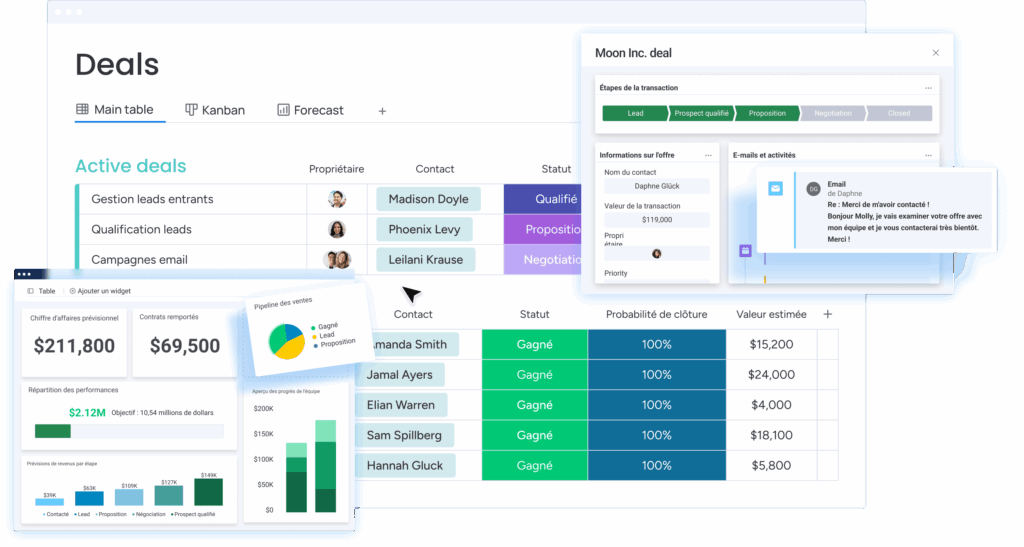Screen dimensions: 1024x547
Task: Select the Prospect qualifié stage
Action: point(701,114)
